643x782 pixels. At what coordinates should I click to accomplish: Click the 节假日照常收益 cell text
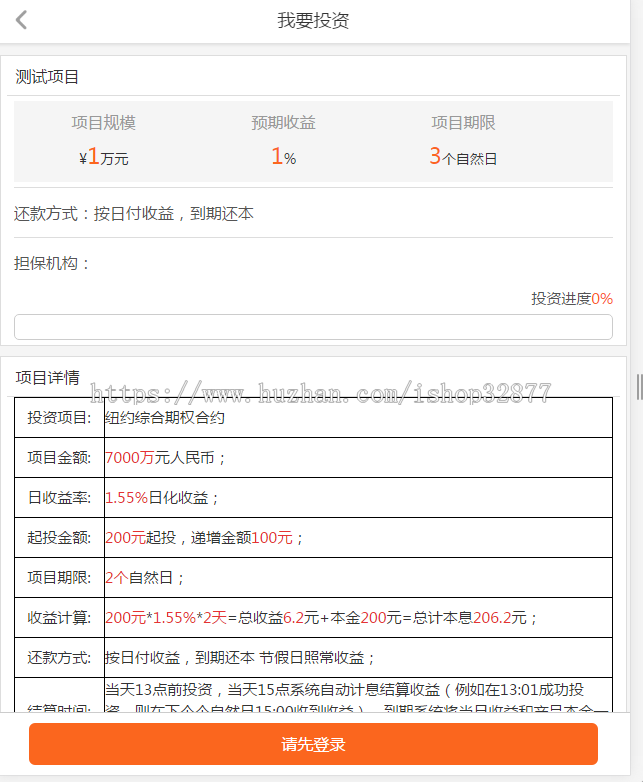(x=317, y=657)
